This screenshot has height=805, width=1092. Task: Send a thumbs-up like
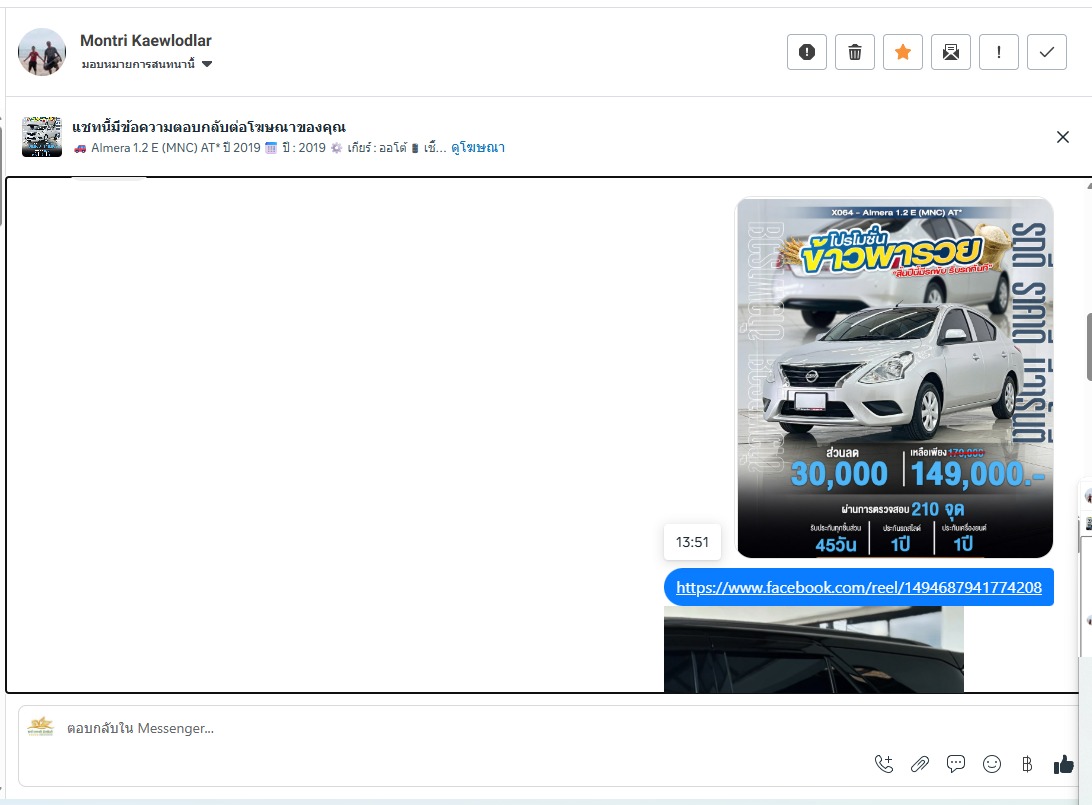(1063, 765)
